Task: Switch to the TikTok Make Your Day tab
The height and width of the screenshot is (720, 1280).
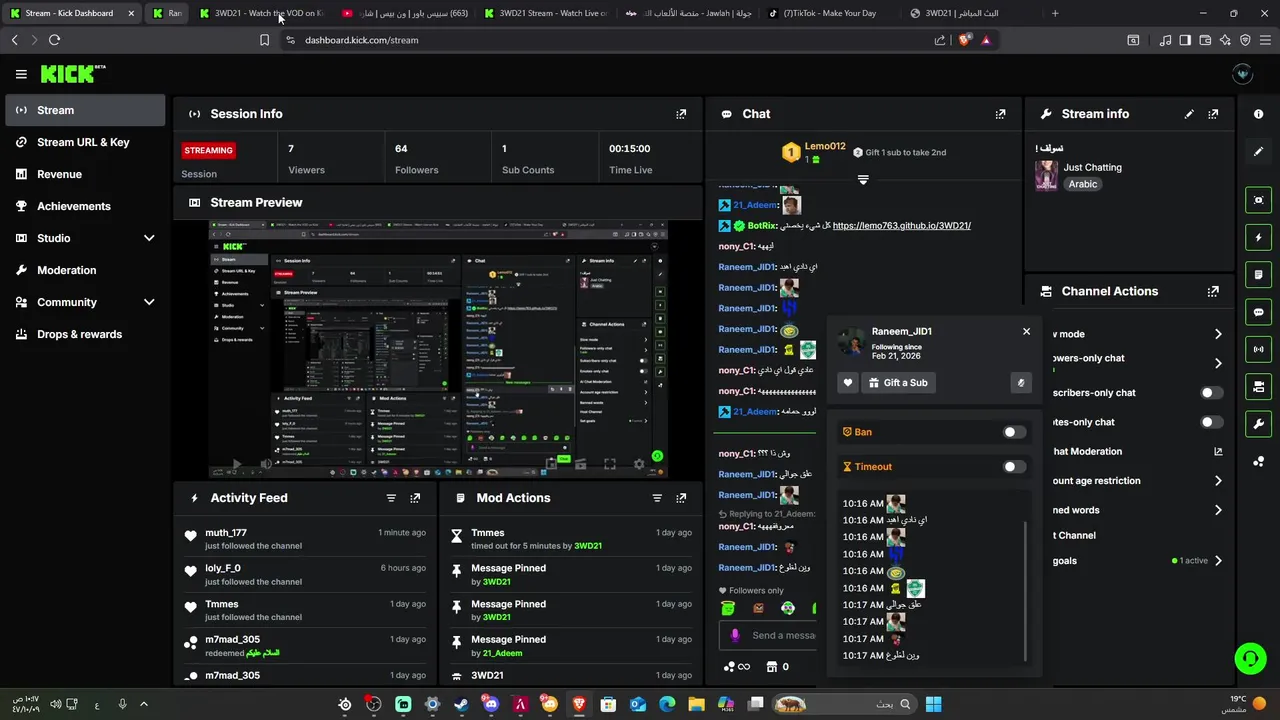Action: [829, 13]
